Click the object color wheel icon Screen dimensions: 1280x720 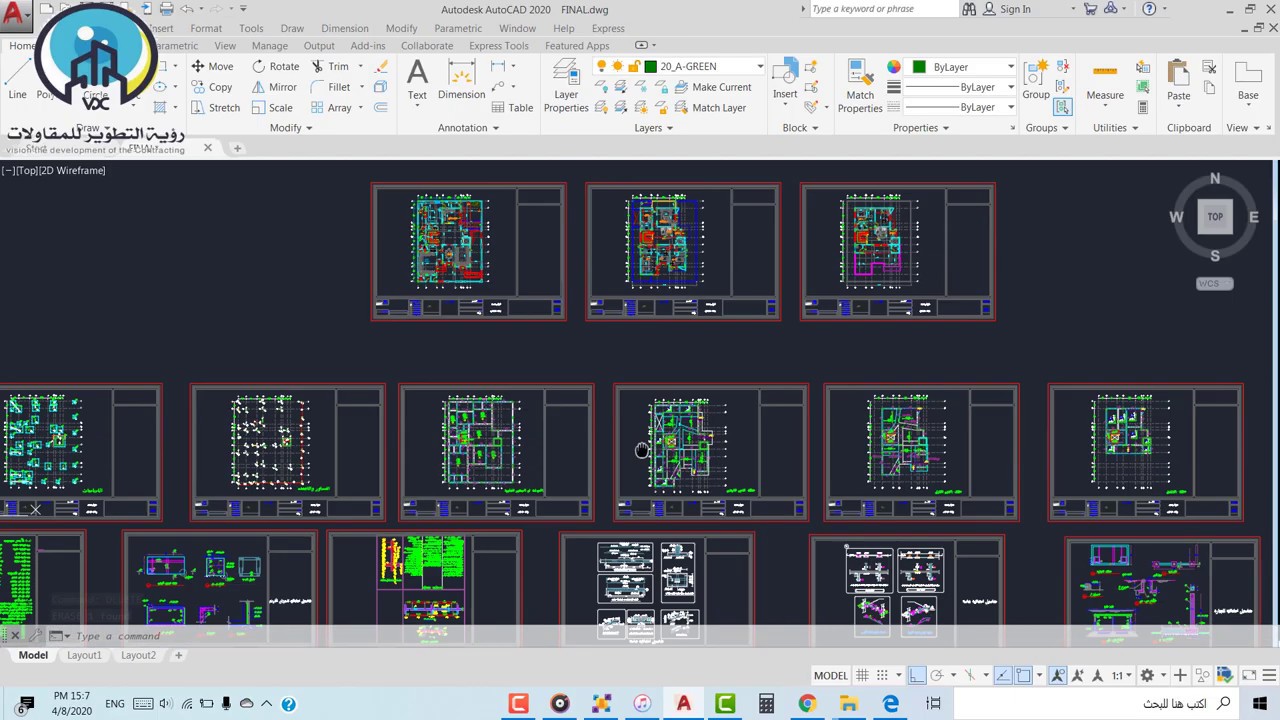tap(894, 66)
